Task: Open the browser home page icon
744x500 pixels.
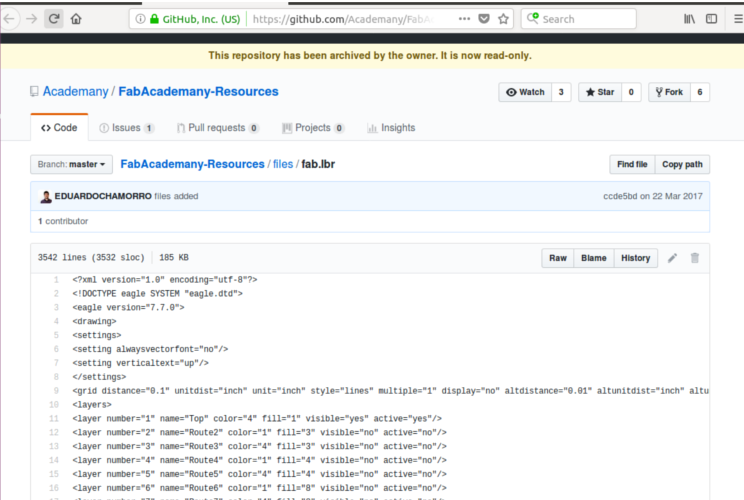Action: (x=76, y=19)
